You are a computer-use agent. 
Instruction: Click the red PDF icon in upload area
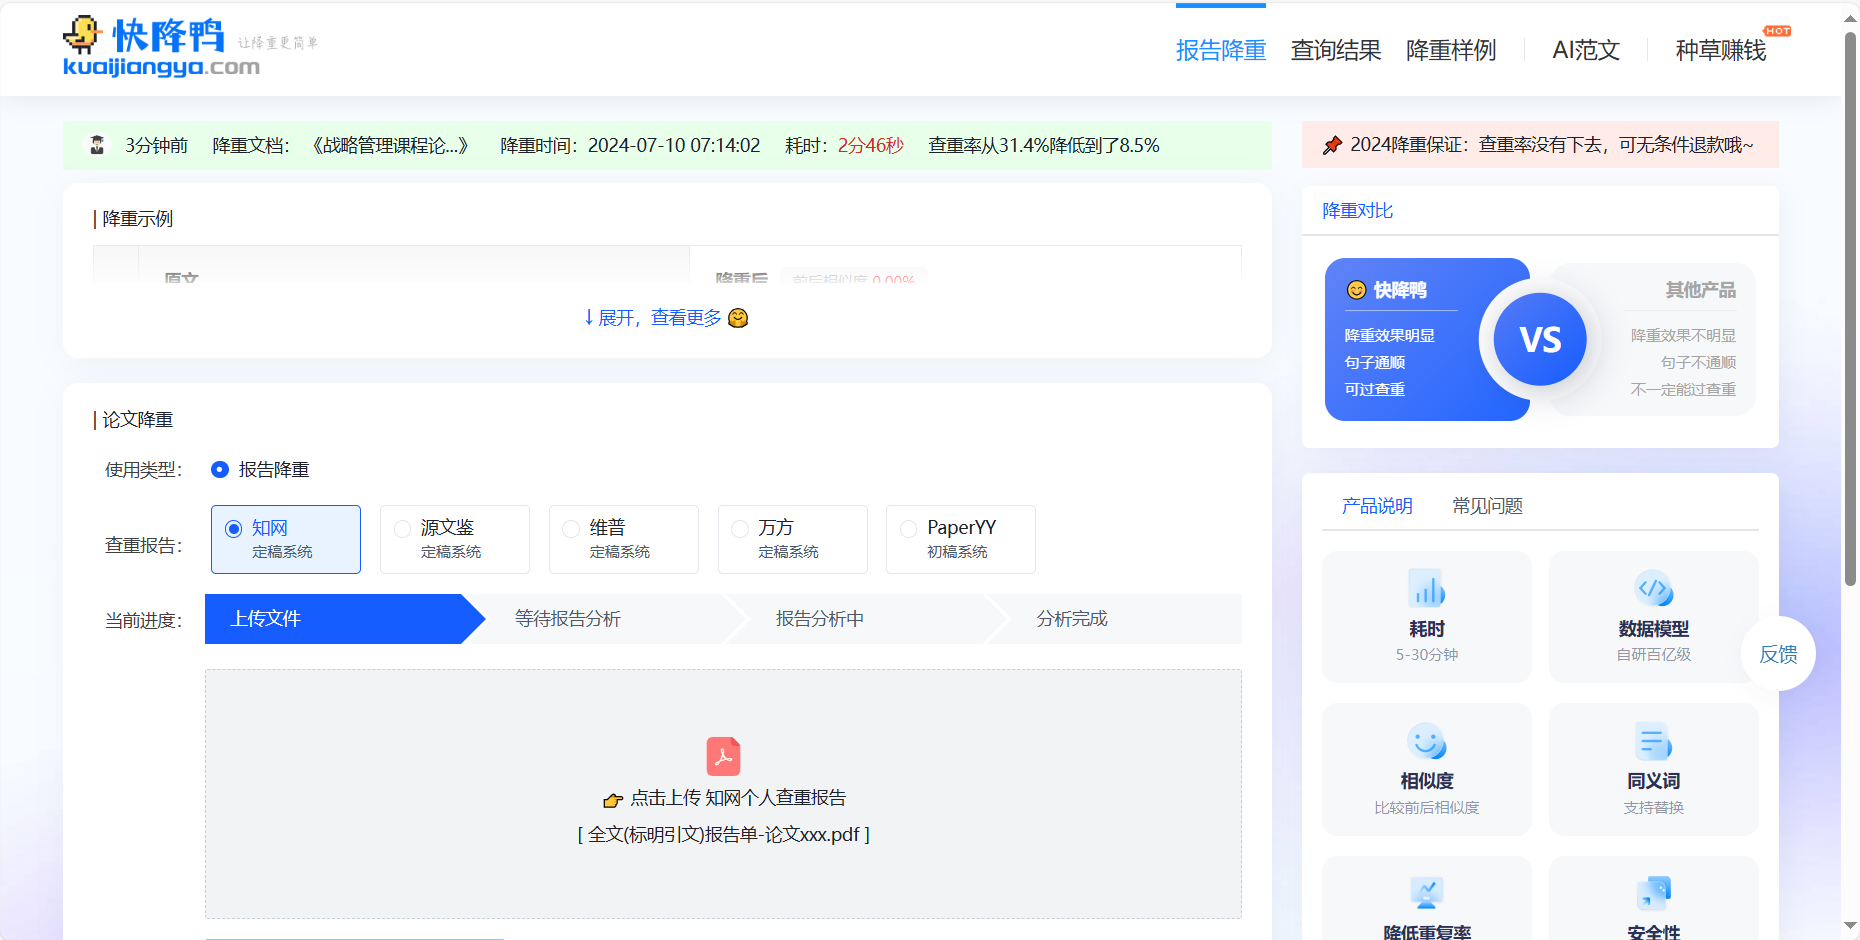[723, 757]
